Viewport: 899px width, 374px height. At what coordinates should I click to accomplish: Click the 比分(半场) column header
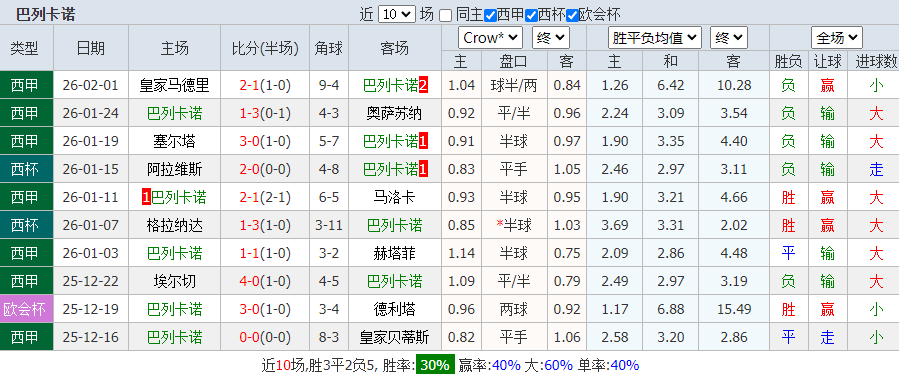pos(265,48)
